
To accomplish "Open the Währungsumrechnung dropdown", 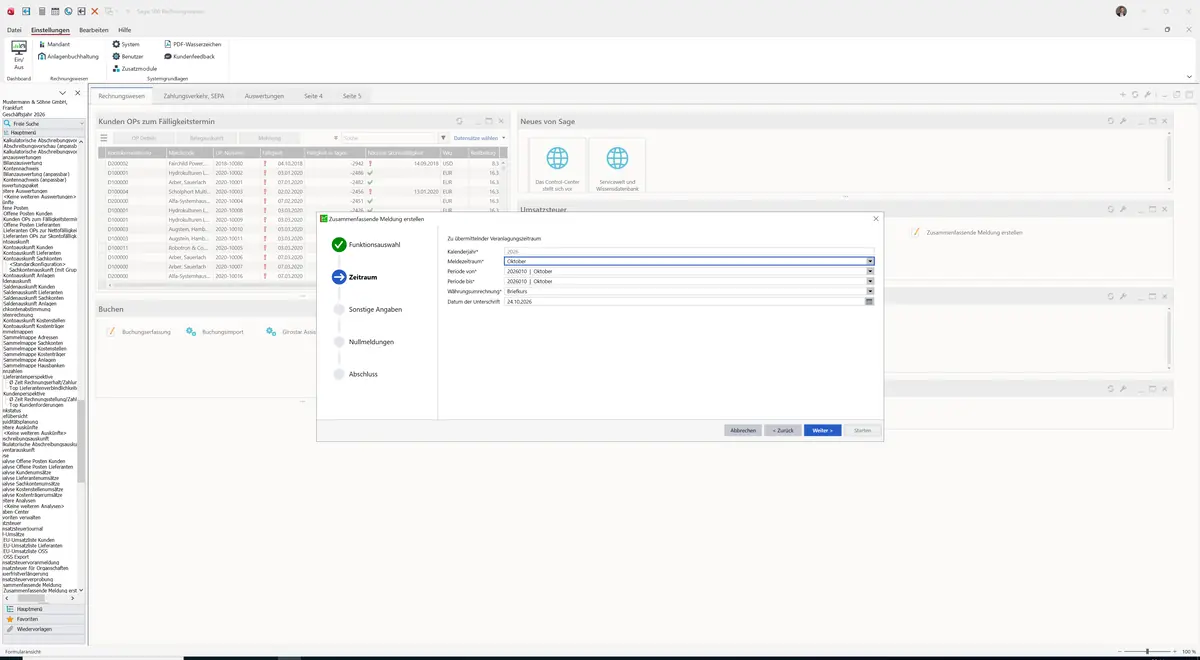I will tap(870, 291).
